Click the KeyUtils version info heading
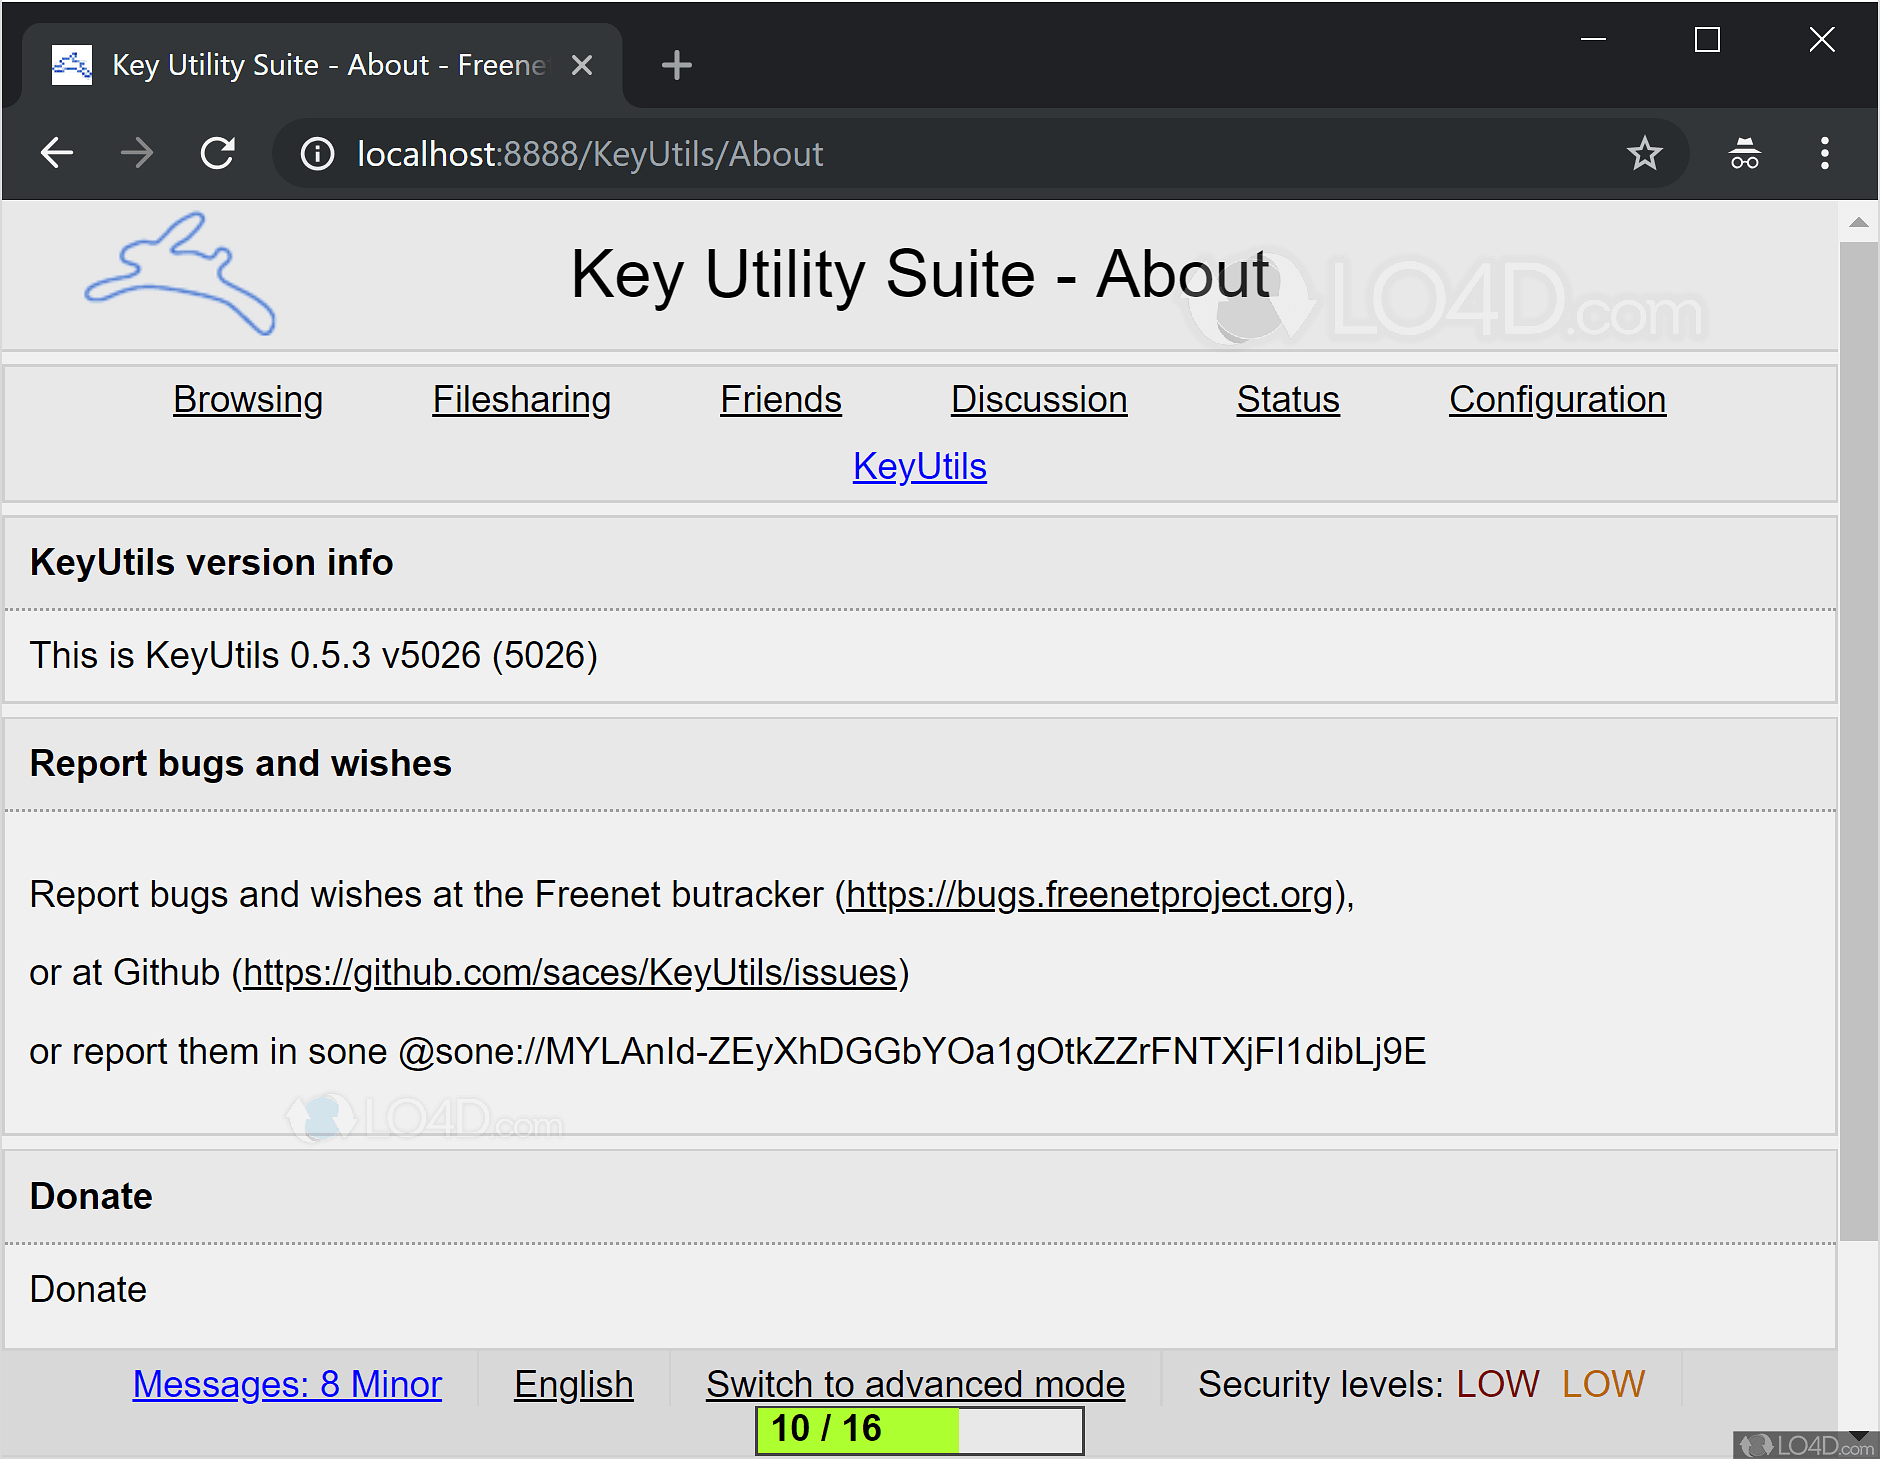This screenshot has width=1880, height=1459. [x=212, y=563]
